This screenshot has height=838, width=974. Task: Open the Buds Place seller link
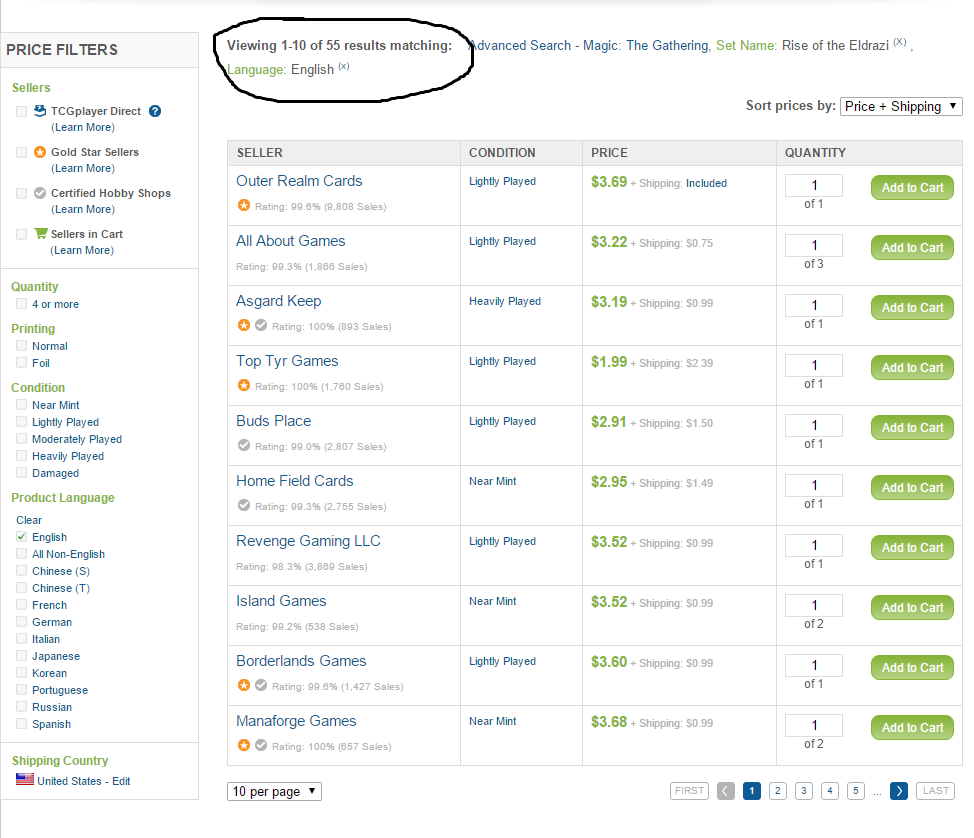coord(273,421)
